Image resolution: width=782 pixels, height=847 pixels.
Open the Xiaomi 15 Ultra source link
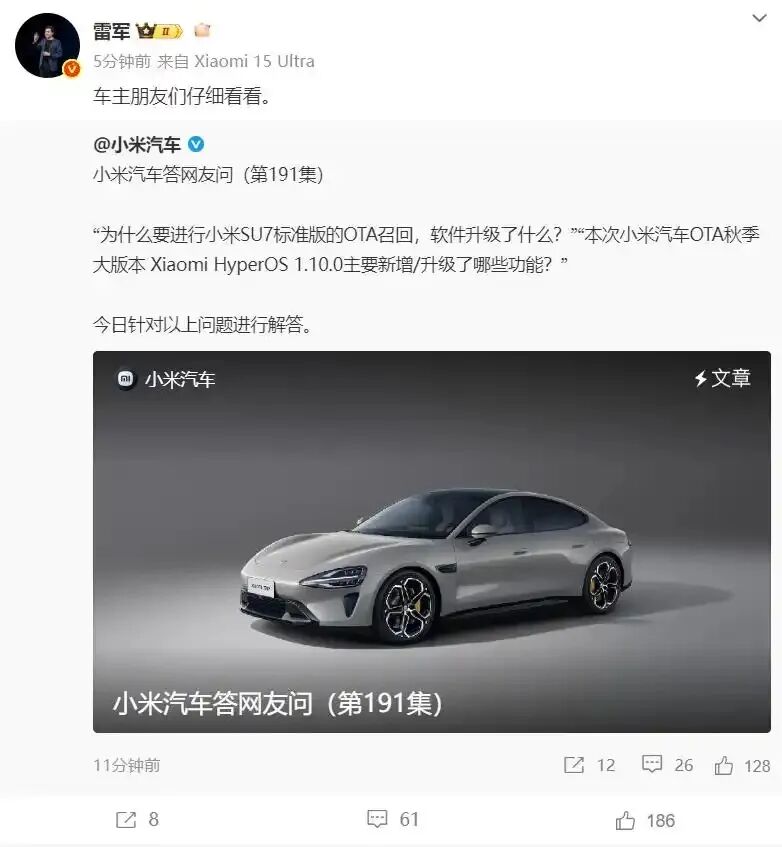coord(254,61)
